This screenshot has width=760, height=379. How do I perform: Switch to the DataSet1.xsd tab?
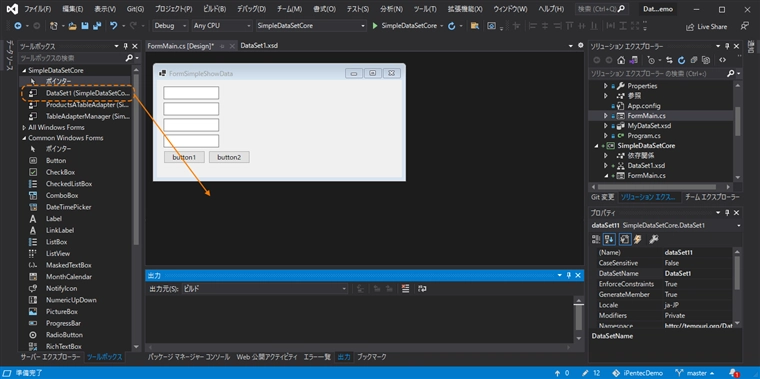tap(259, 46)
